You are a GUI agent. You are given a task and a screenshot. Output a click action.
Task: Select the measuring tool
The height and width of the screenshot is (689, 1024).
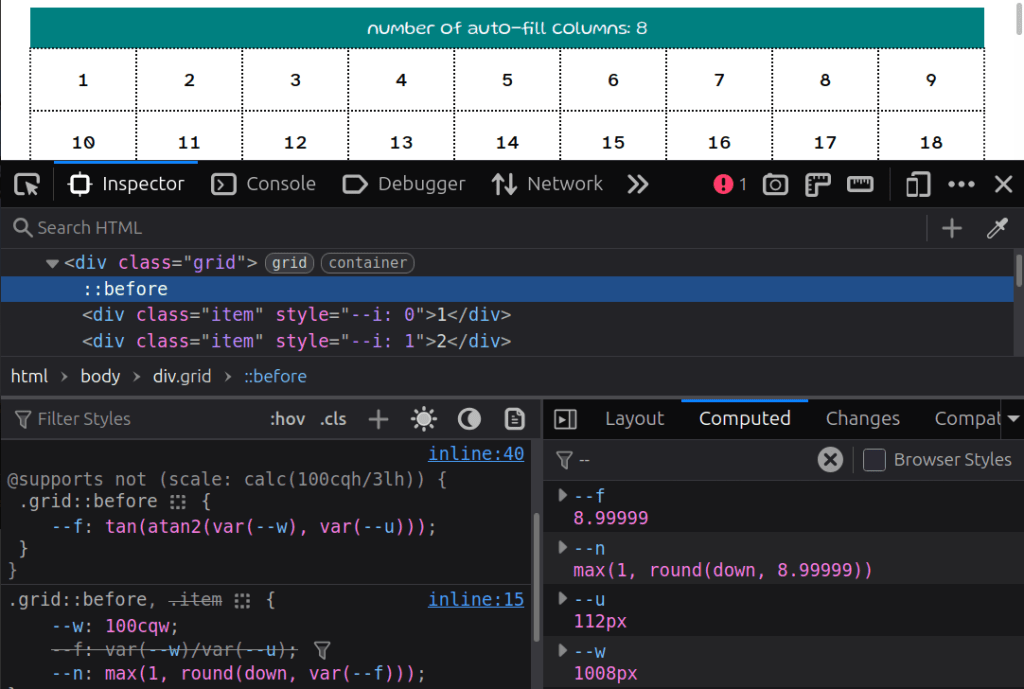click(x=861, y=184)
